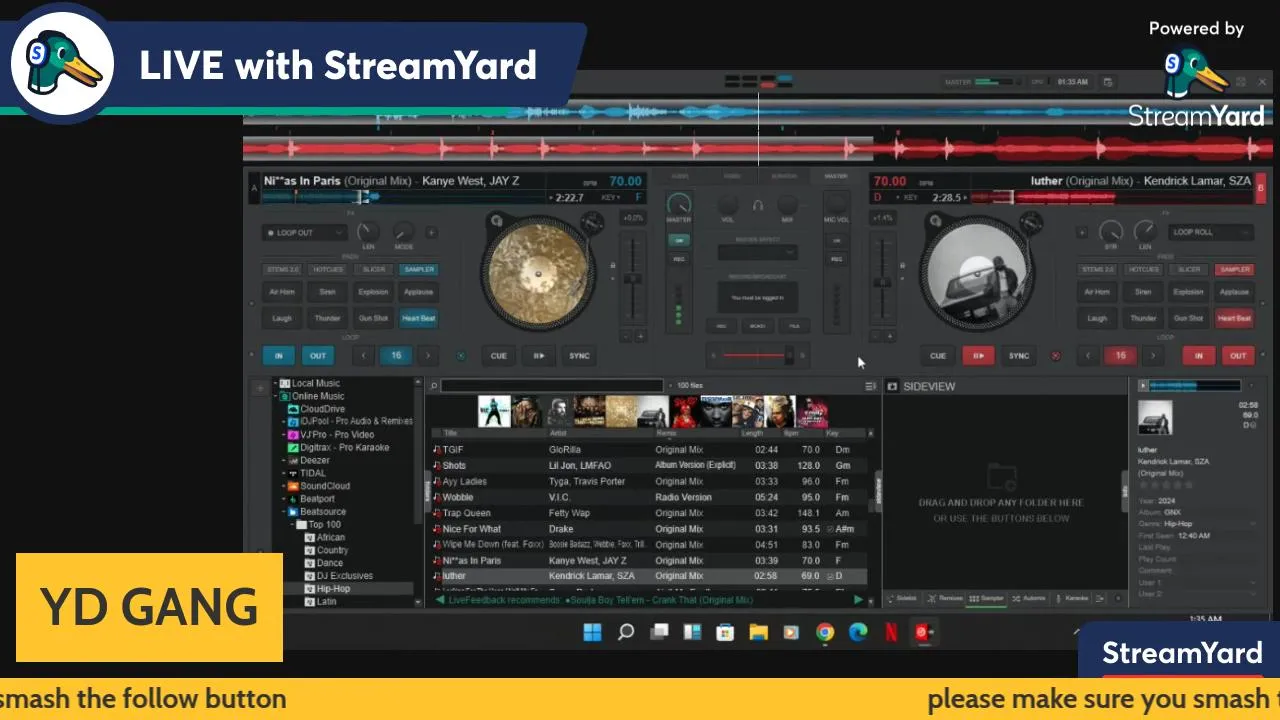
Task: Open Netflix from the taskbar
Action: point(890,632)
